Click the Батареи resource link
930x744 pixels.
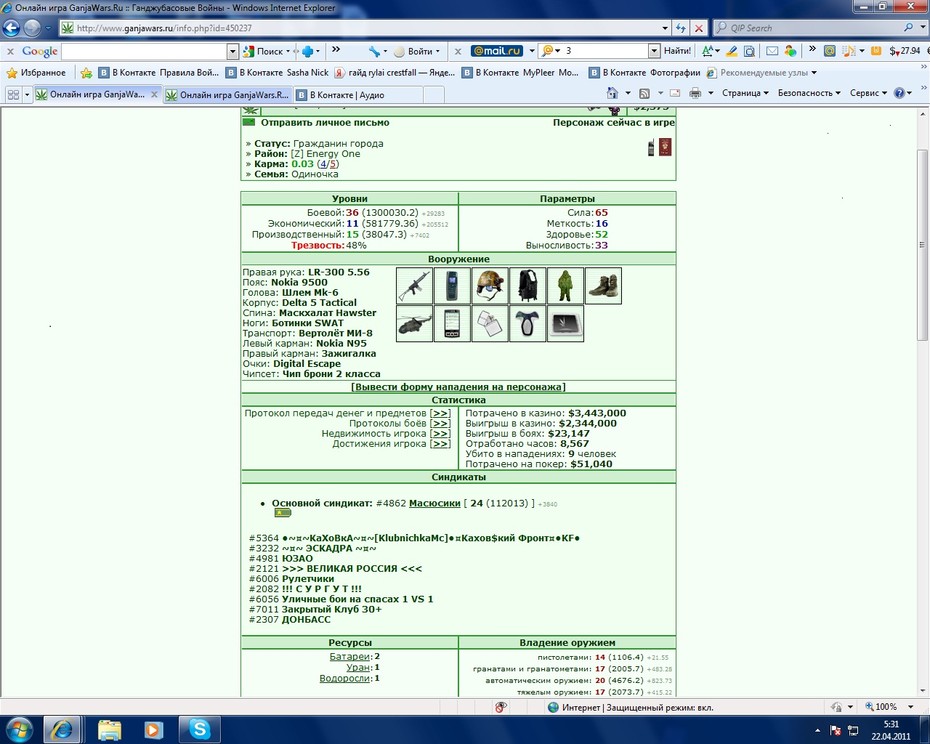click(x=350, y=656)
